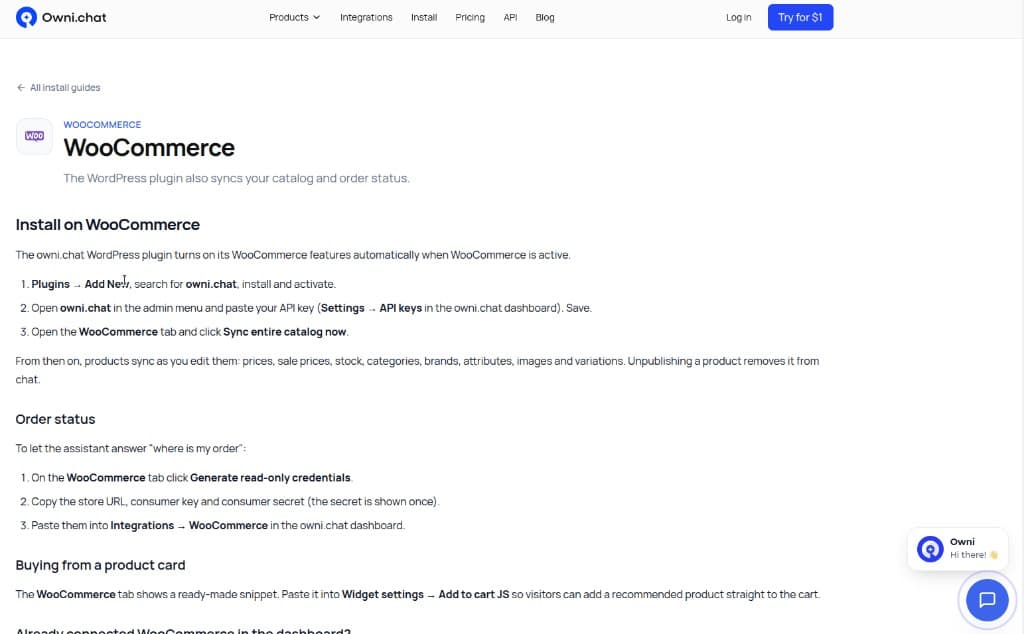The image size is (1024, 634).
Task: Visit the Blog nav link
Action: coord(545,18)
